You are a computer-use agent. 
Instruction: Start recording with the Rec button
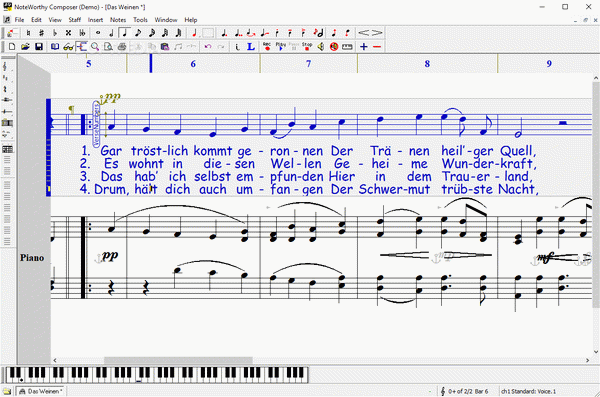pos(267,47)
